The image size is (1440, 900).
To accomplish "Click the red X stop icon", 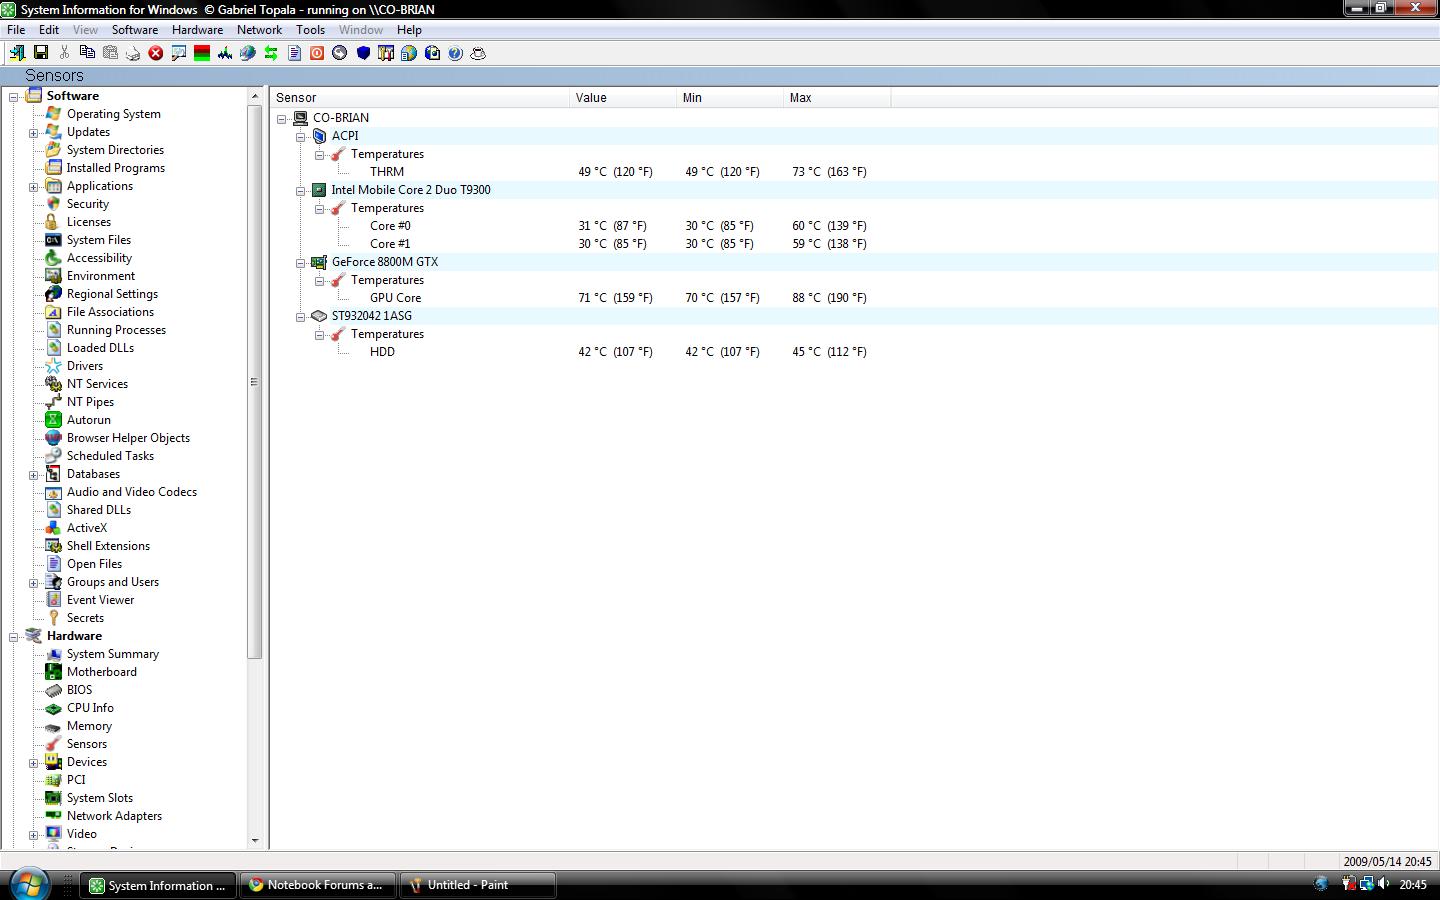I will 156,53.
